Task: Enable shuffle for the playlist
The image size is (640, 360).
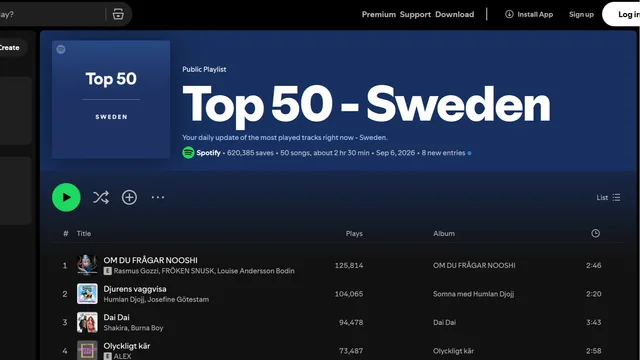Action: tap(101, 198)
